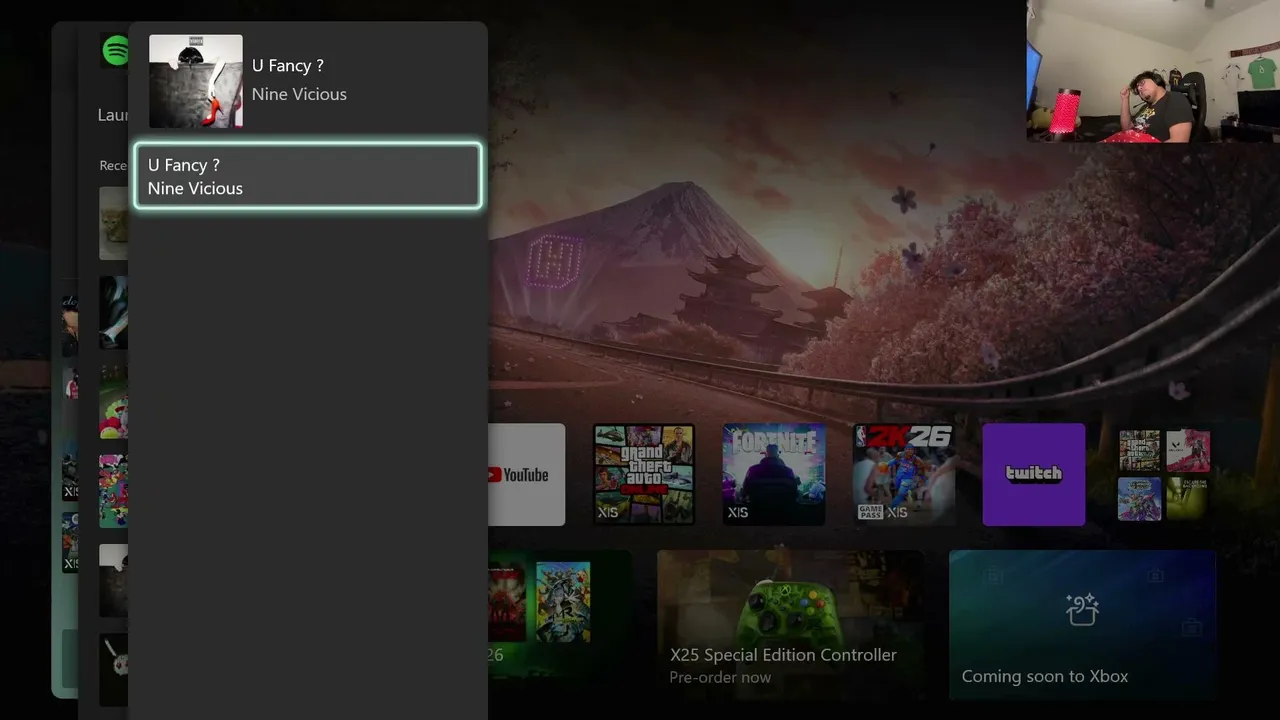Viewport: 1280px width, 720px height.
Task: Open the Coming soon to Xbox card
Action: coord(1082,624)
